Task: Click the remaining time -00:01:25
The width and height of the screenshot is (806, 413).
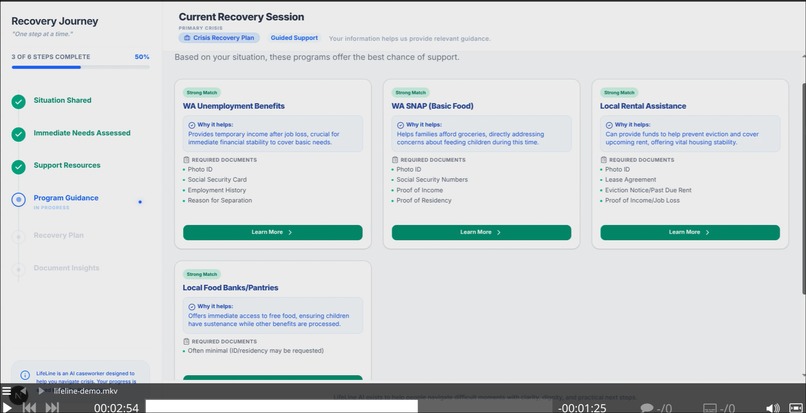Action: [x=582, y=408]
